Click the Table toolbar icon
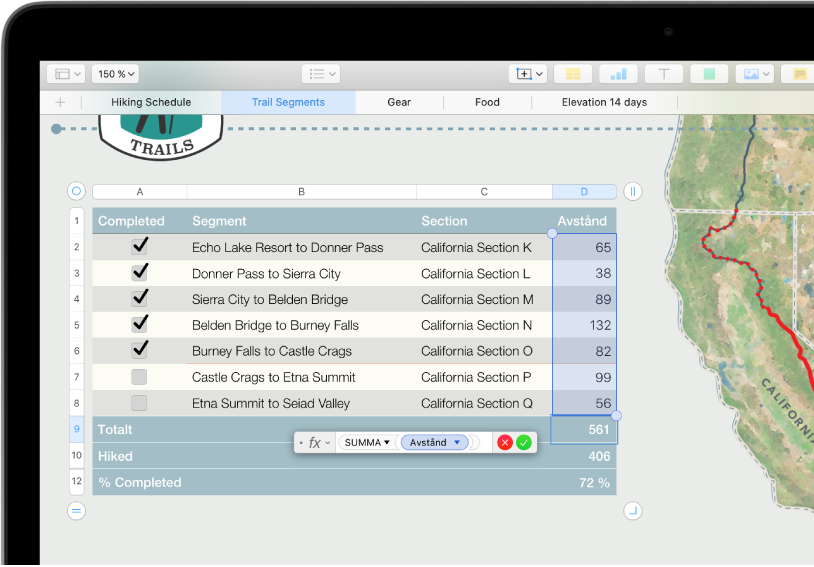 point(573,74)
